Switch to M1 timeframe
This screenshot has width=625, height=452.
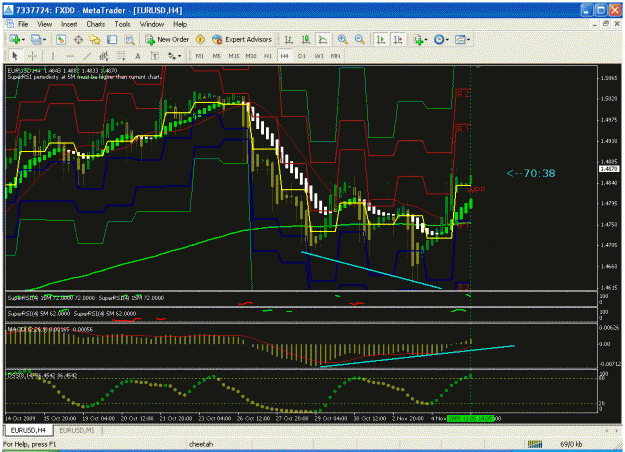click(x=200, y=56)
